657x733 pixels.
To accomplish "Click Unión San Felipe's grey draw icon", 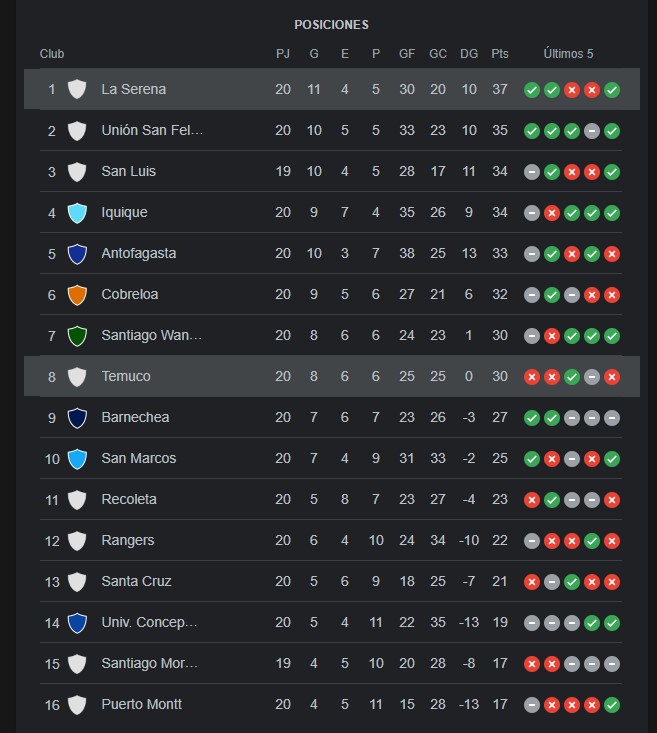I will pos(592,131).
